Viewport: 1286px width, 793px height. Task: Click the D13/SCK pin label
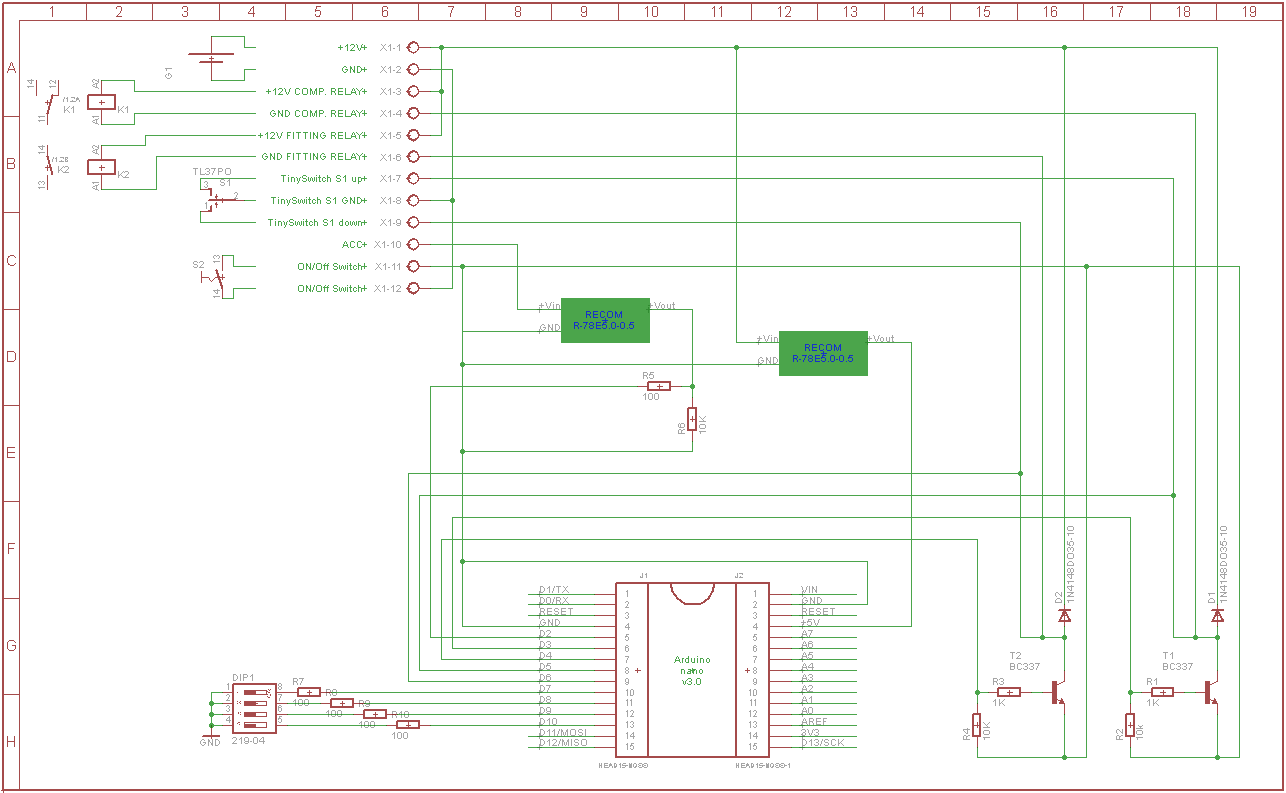coord(823,743)
